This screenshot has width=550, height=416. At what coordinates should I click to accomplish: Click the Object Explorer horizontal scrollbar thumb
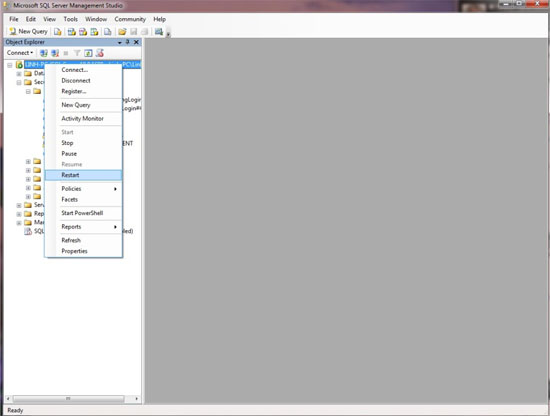[68, 399]
